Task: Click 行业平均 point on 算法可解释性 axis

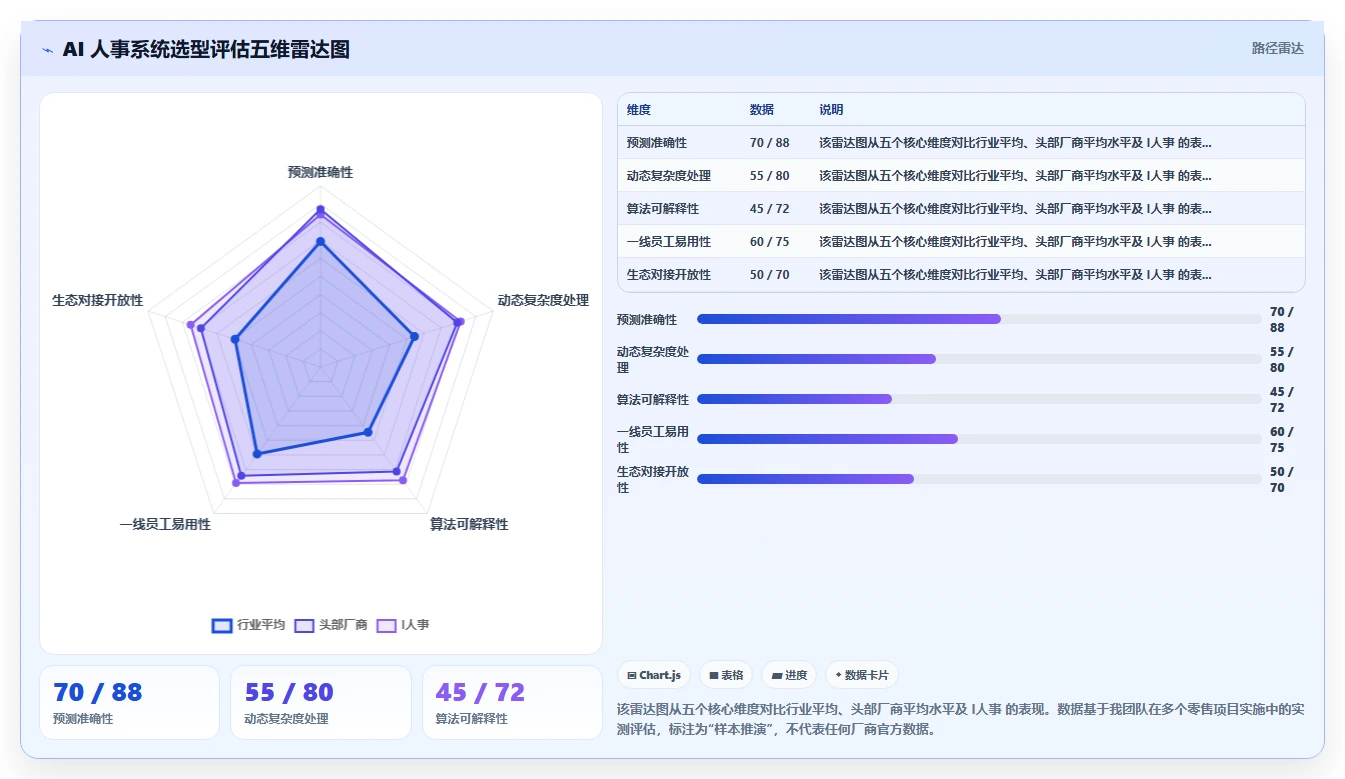Action: pos(367,432)
